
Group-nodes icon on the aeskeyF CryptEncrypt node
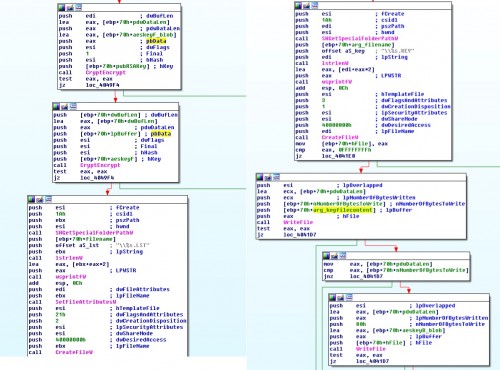tap(73, 107)
